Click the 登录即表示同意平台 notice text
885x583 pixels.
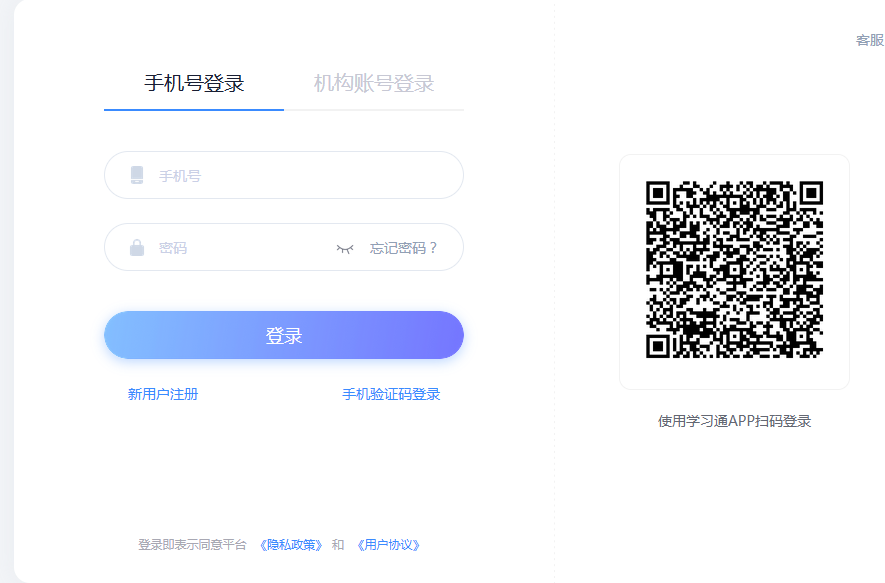[192, 545]
